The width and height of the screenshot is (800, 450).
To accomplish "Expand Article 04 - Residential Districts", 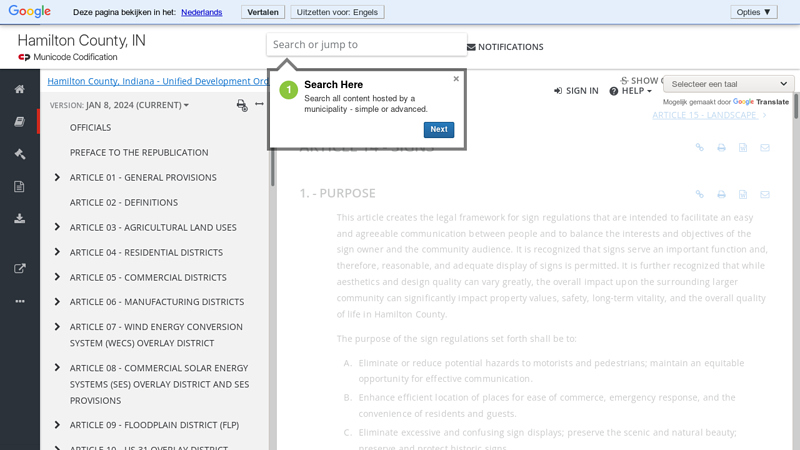I will coord(57,252).
